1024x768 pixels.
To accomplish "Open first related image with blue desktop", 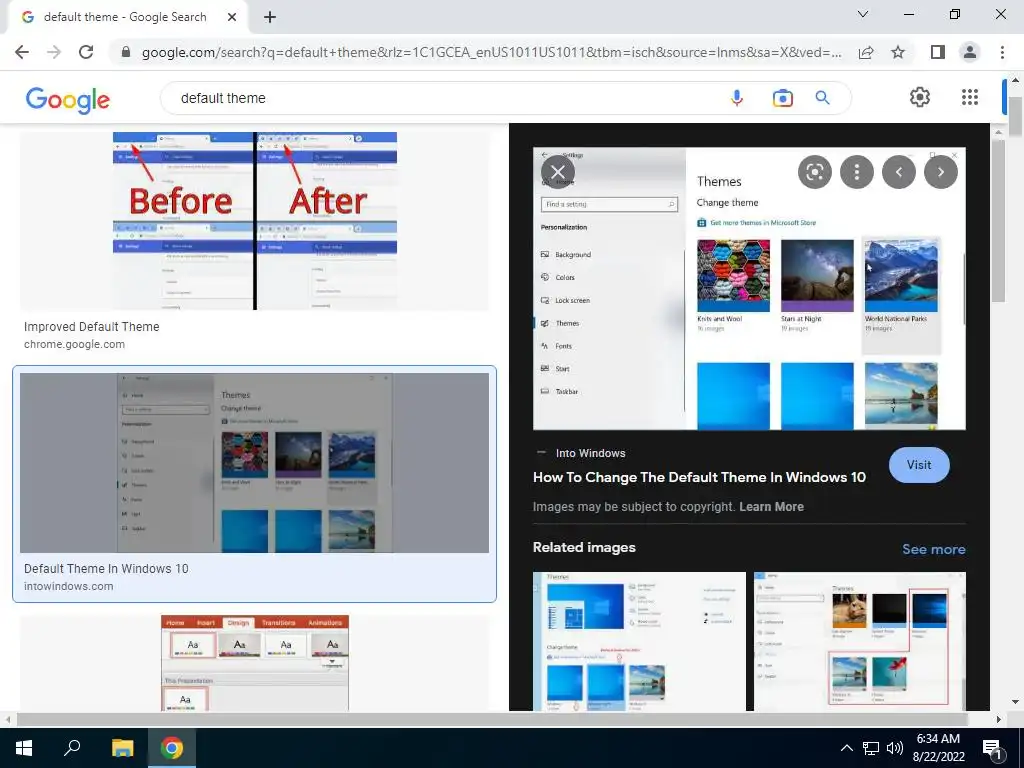I will (639, 641).
